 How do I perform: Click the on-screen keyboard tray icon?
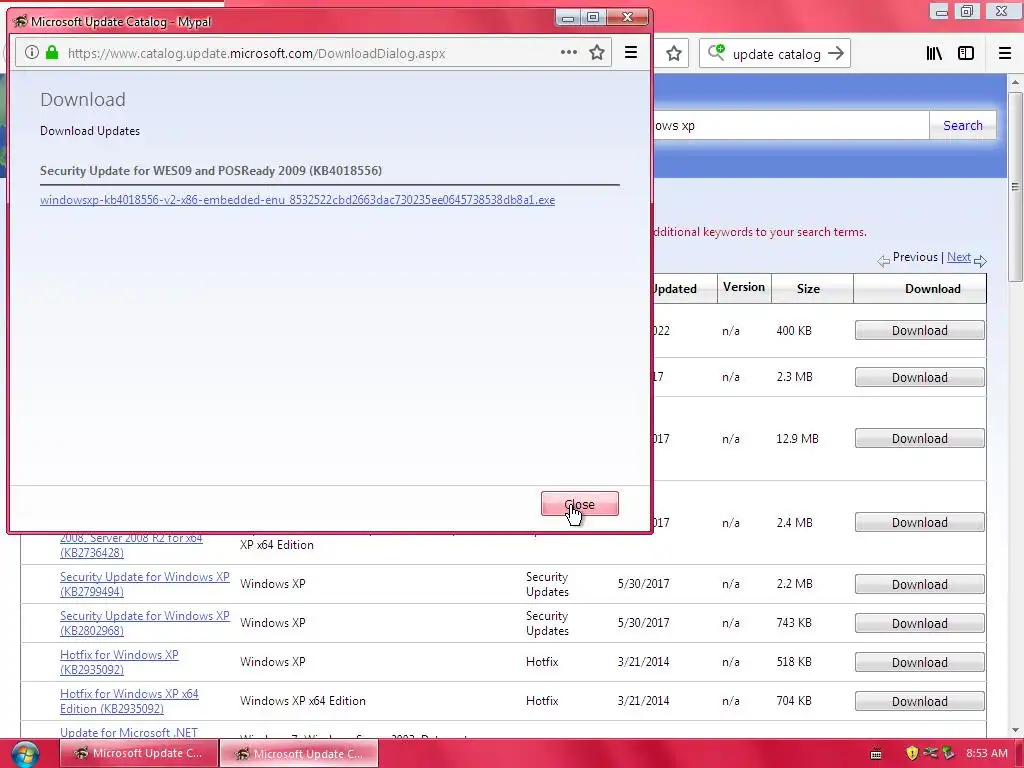click(876, 754)
